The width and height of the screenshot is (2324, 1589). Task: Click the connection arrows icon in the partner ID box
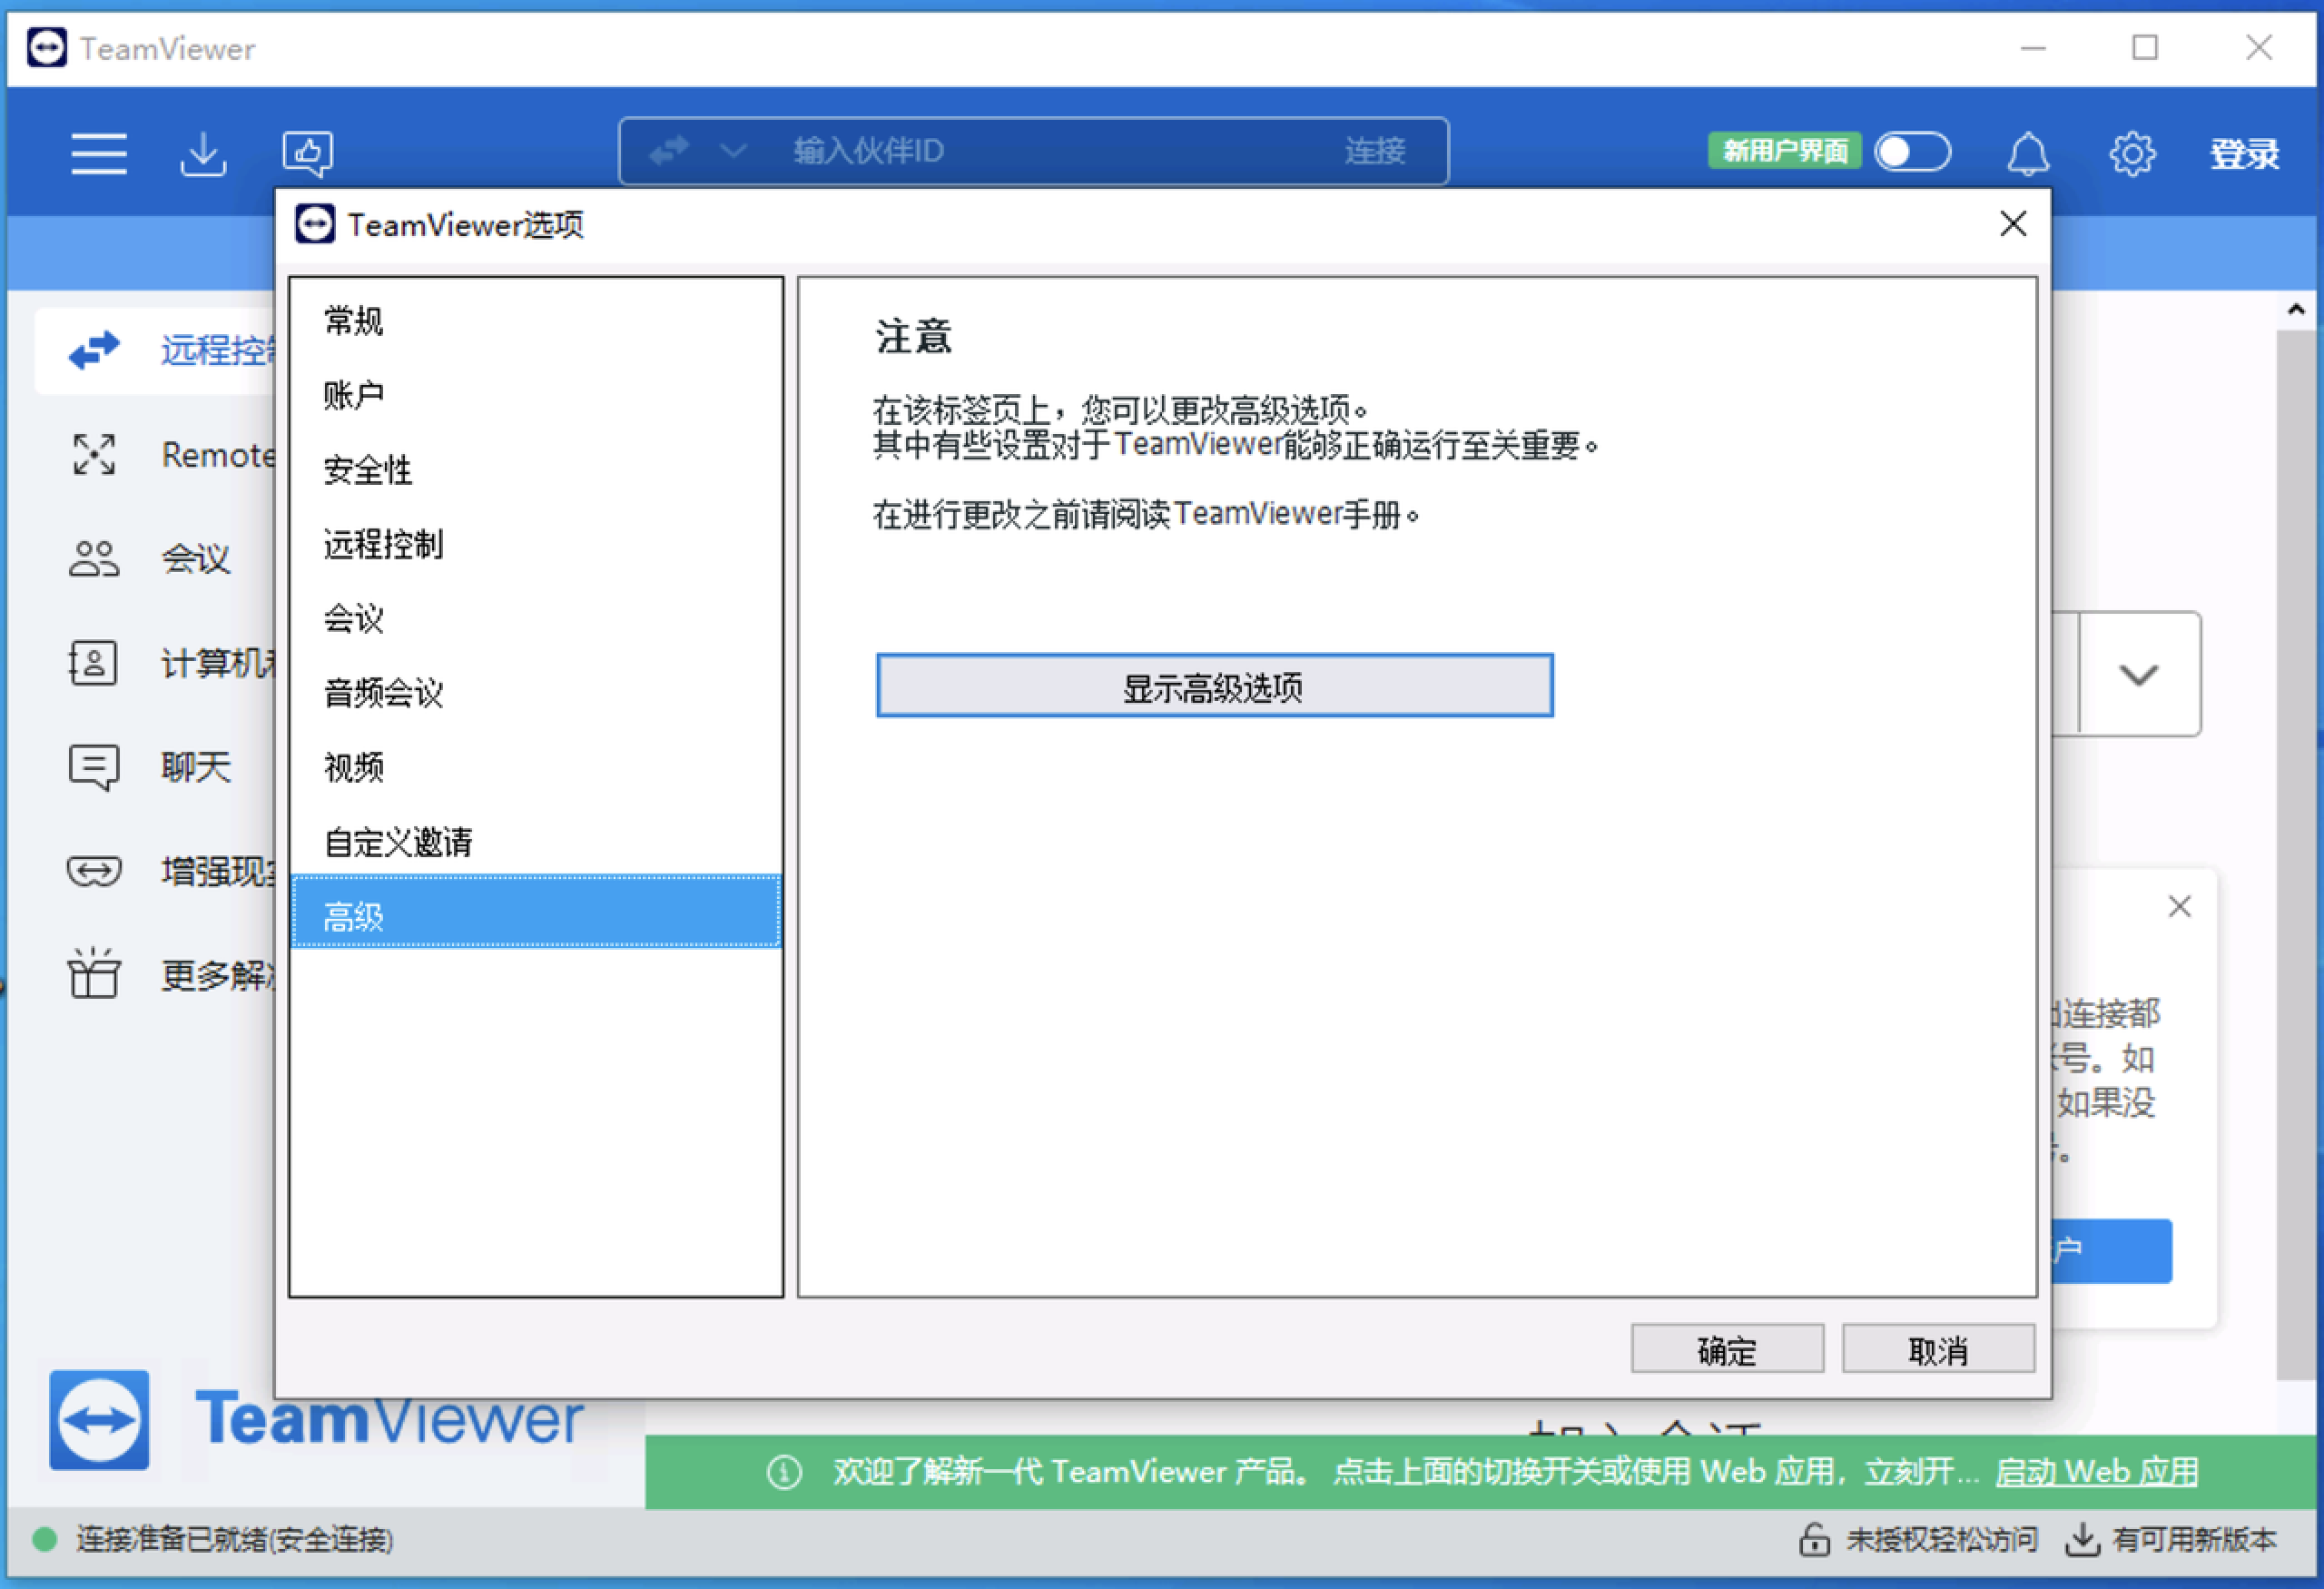[669, 151]
